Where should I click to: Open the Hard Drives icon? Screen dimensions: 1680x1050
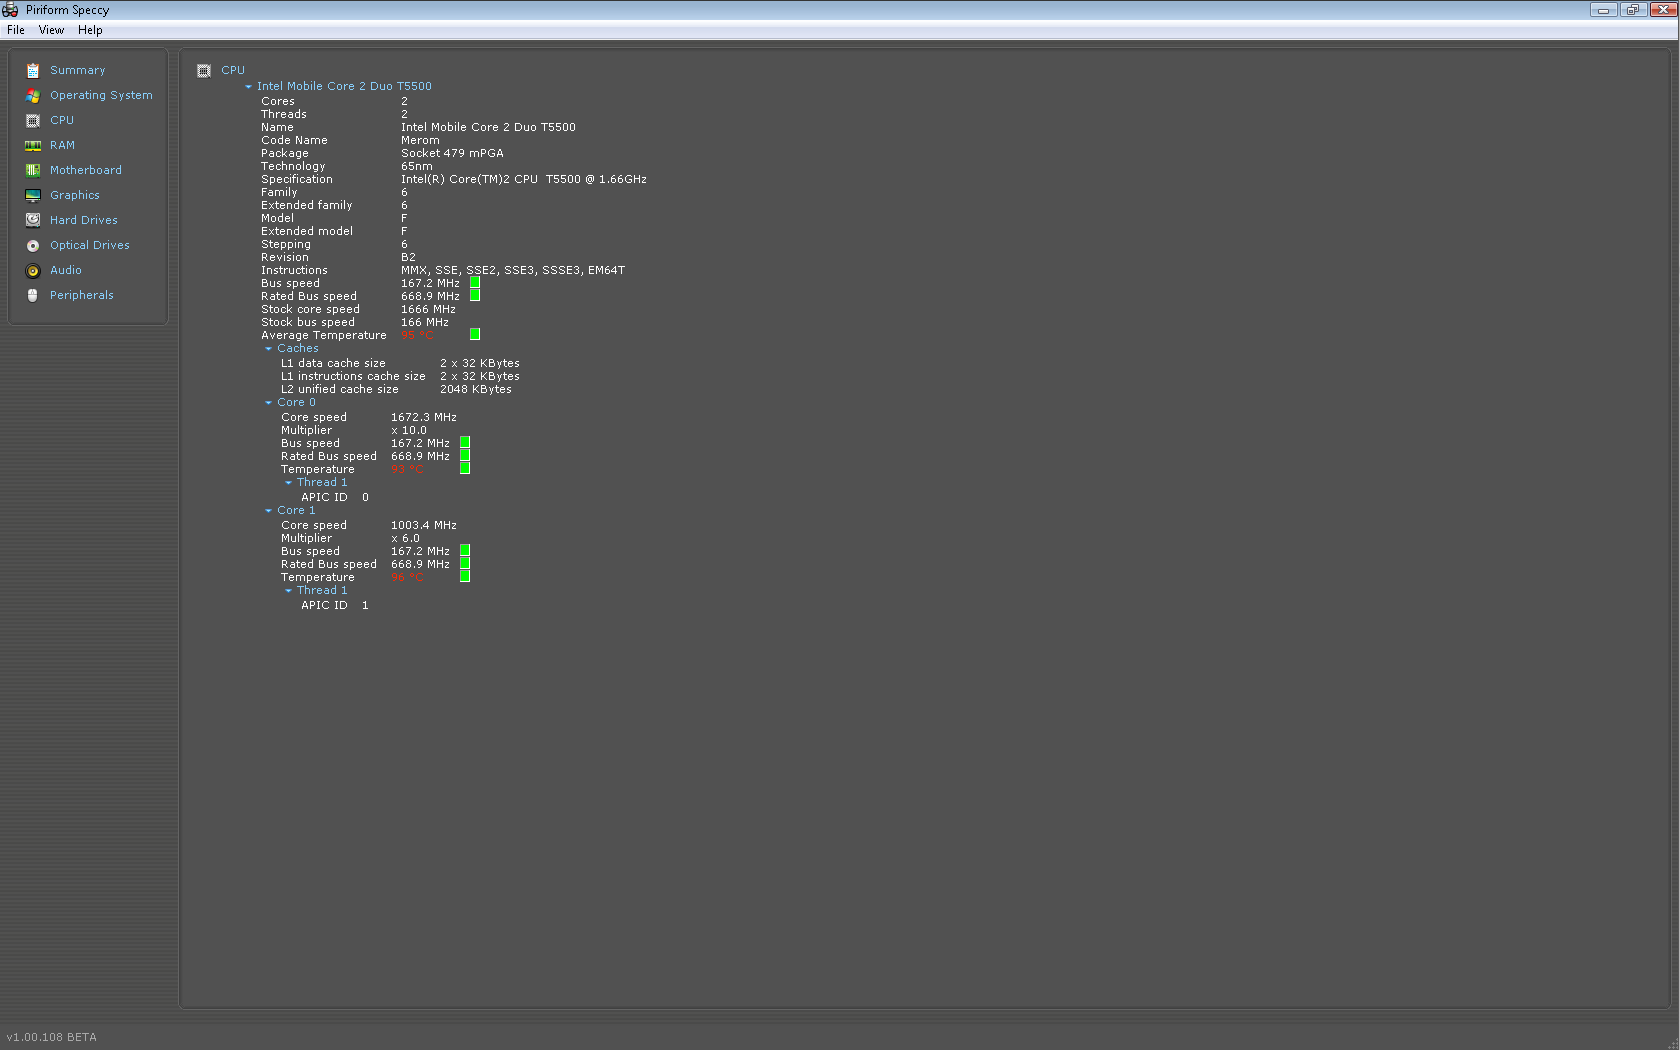(x=33, y=220)
